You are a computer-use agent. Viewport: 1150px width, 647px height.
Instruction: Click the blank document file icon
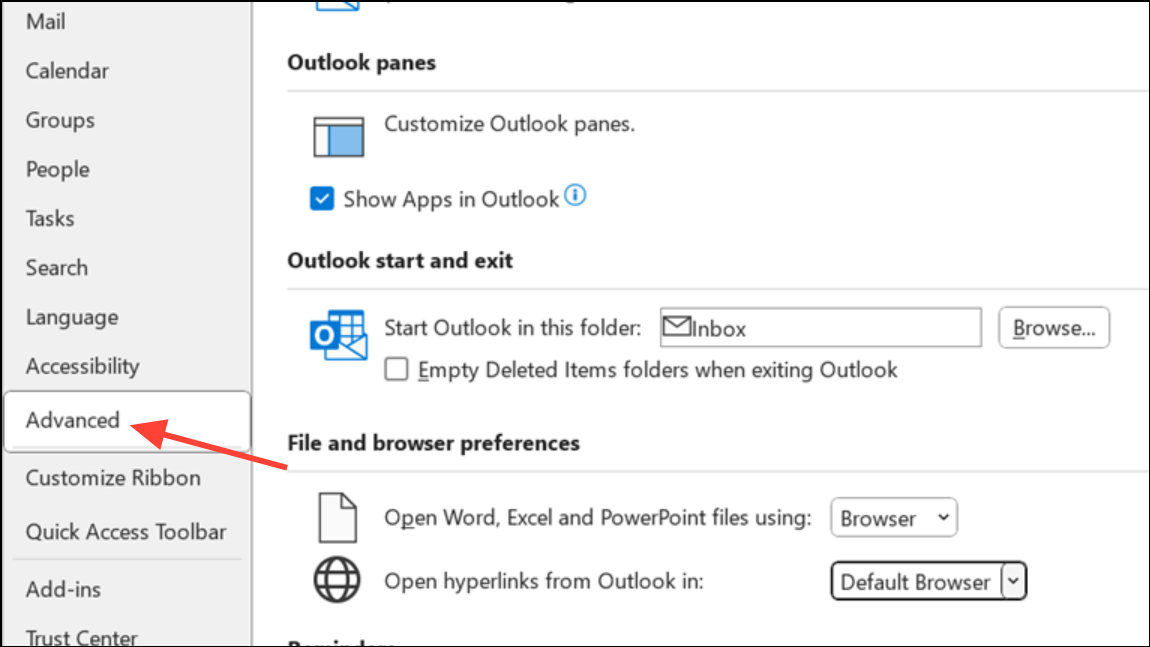point(337,518)
